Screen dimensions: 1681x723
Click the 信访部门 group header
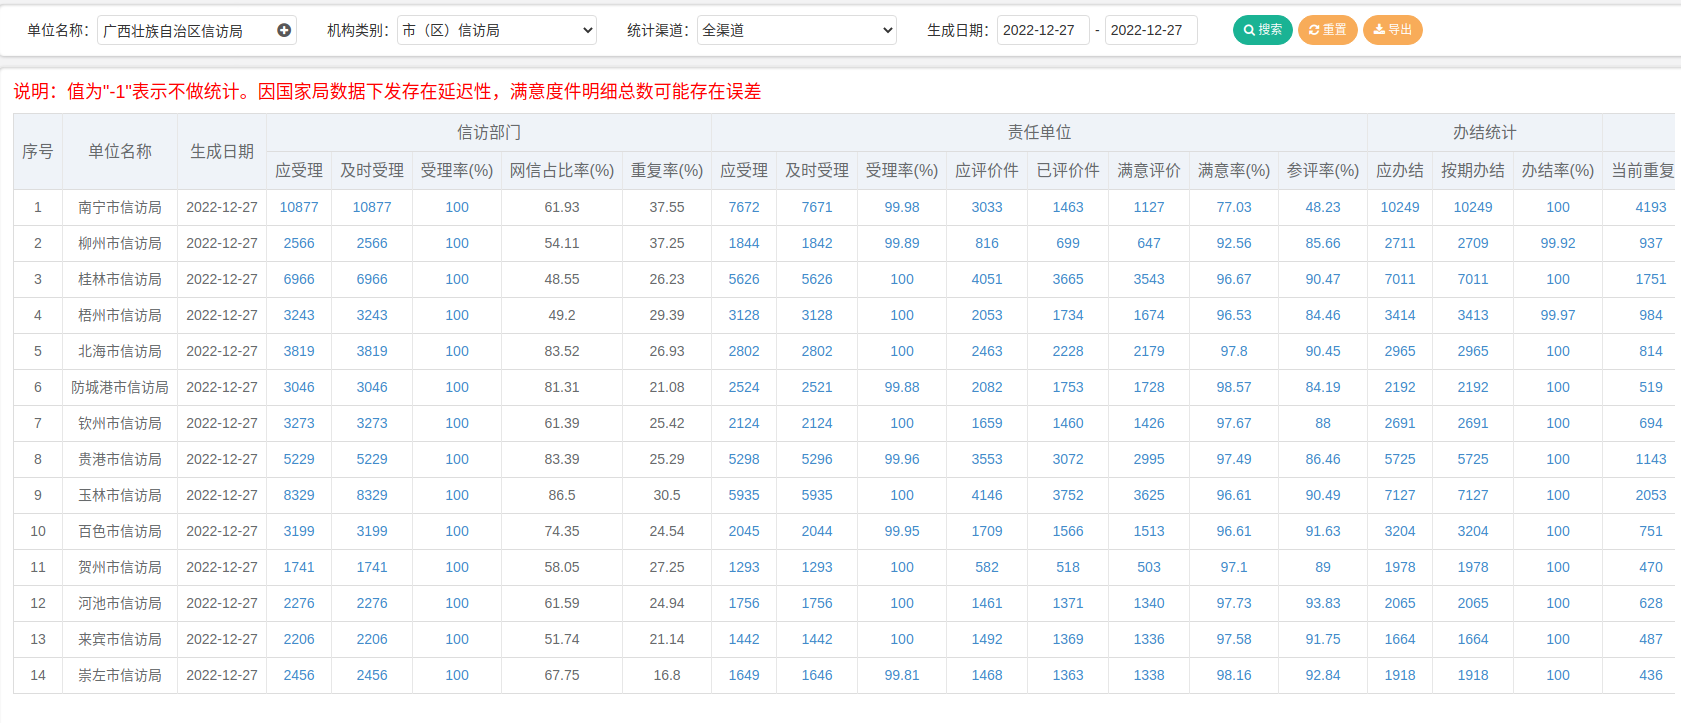(489, 132)
